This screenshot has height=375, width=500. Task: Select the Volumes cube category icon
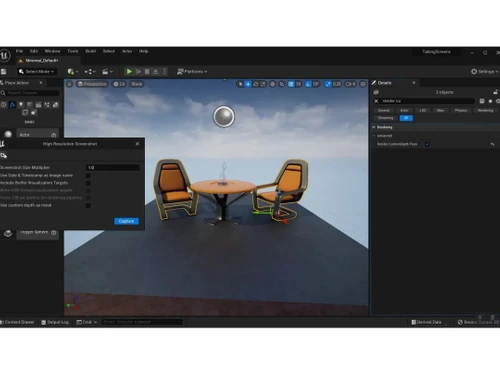pos(25,113)
